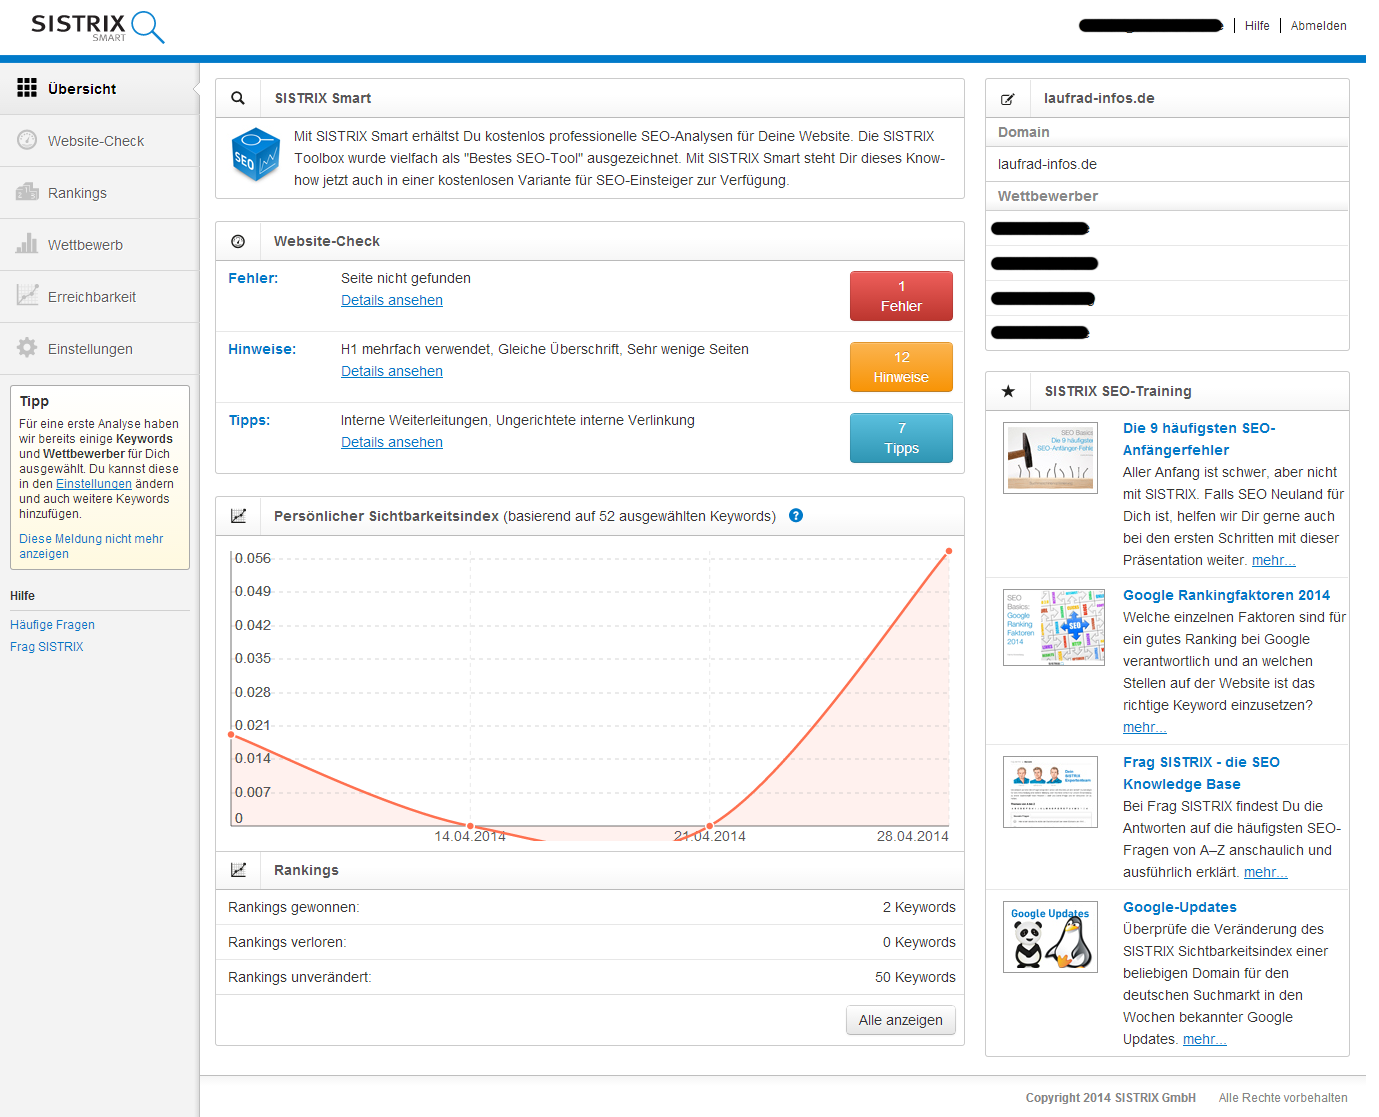Click the blue help question mark icon

[x=796, y=516]
